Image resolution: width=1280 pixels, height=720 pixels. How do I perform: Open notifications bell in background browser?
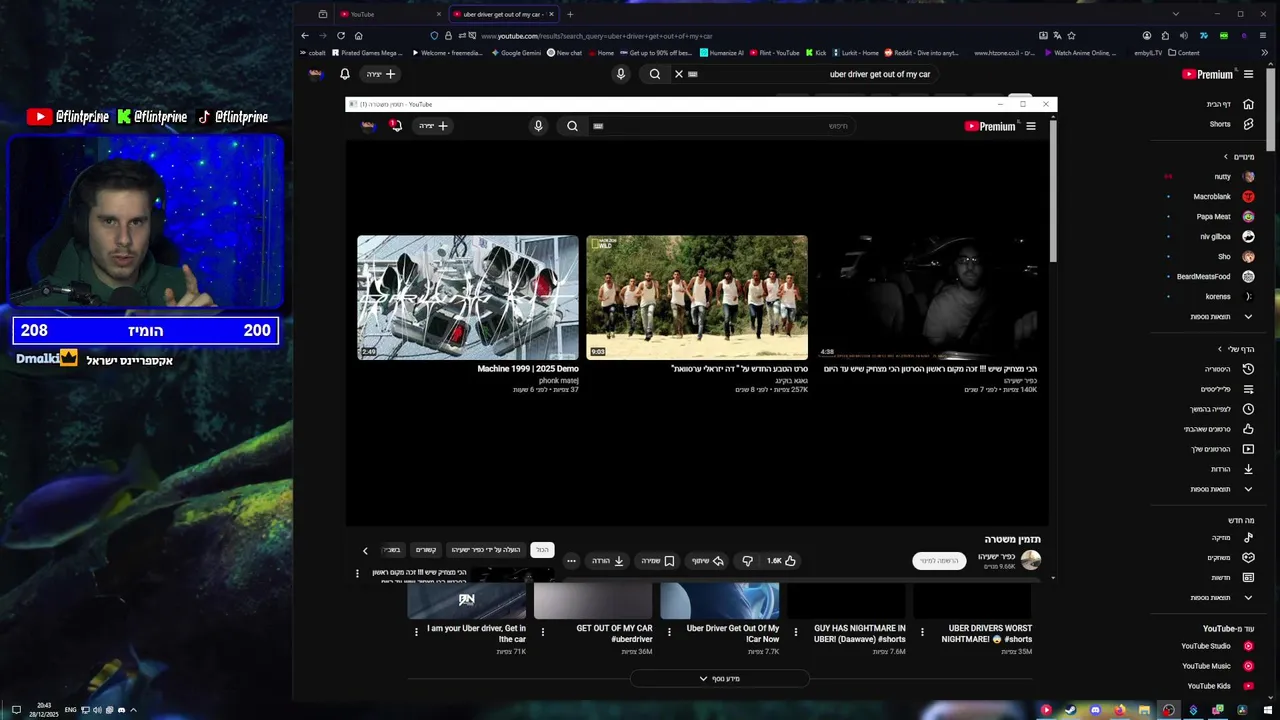tap(345, 74)
